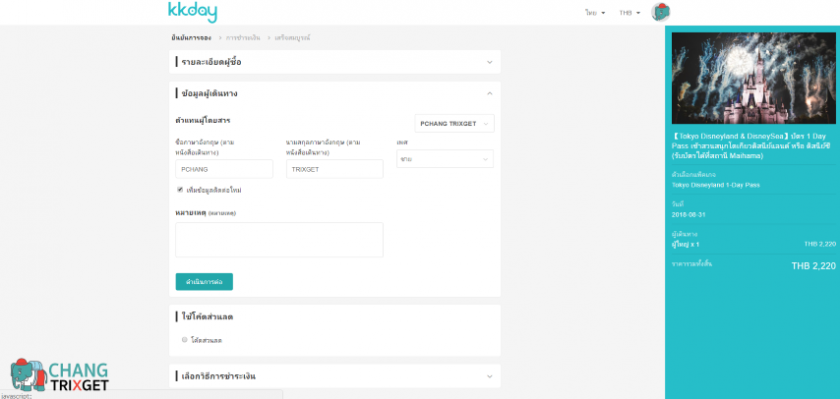Viewport: 840px width, 399px height.
Task: Open the ไทย language dropdown
Action: [x=595, y=13]
